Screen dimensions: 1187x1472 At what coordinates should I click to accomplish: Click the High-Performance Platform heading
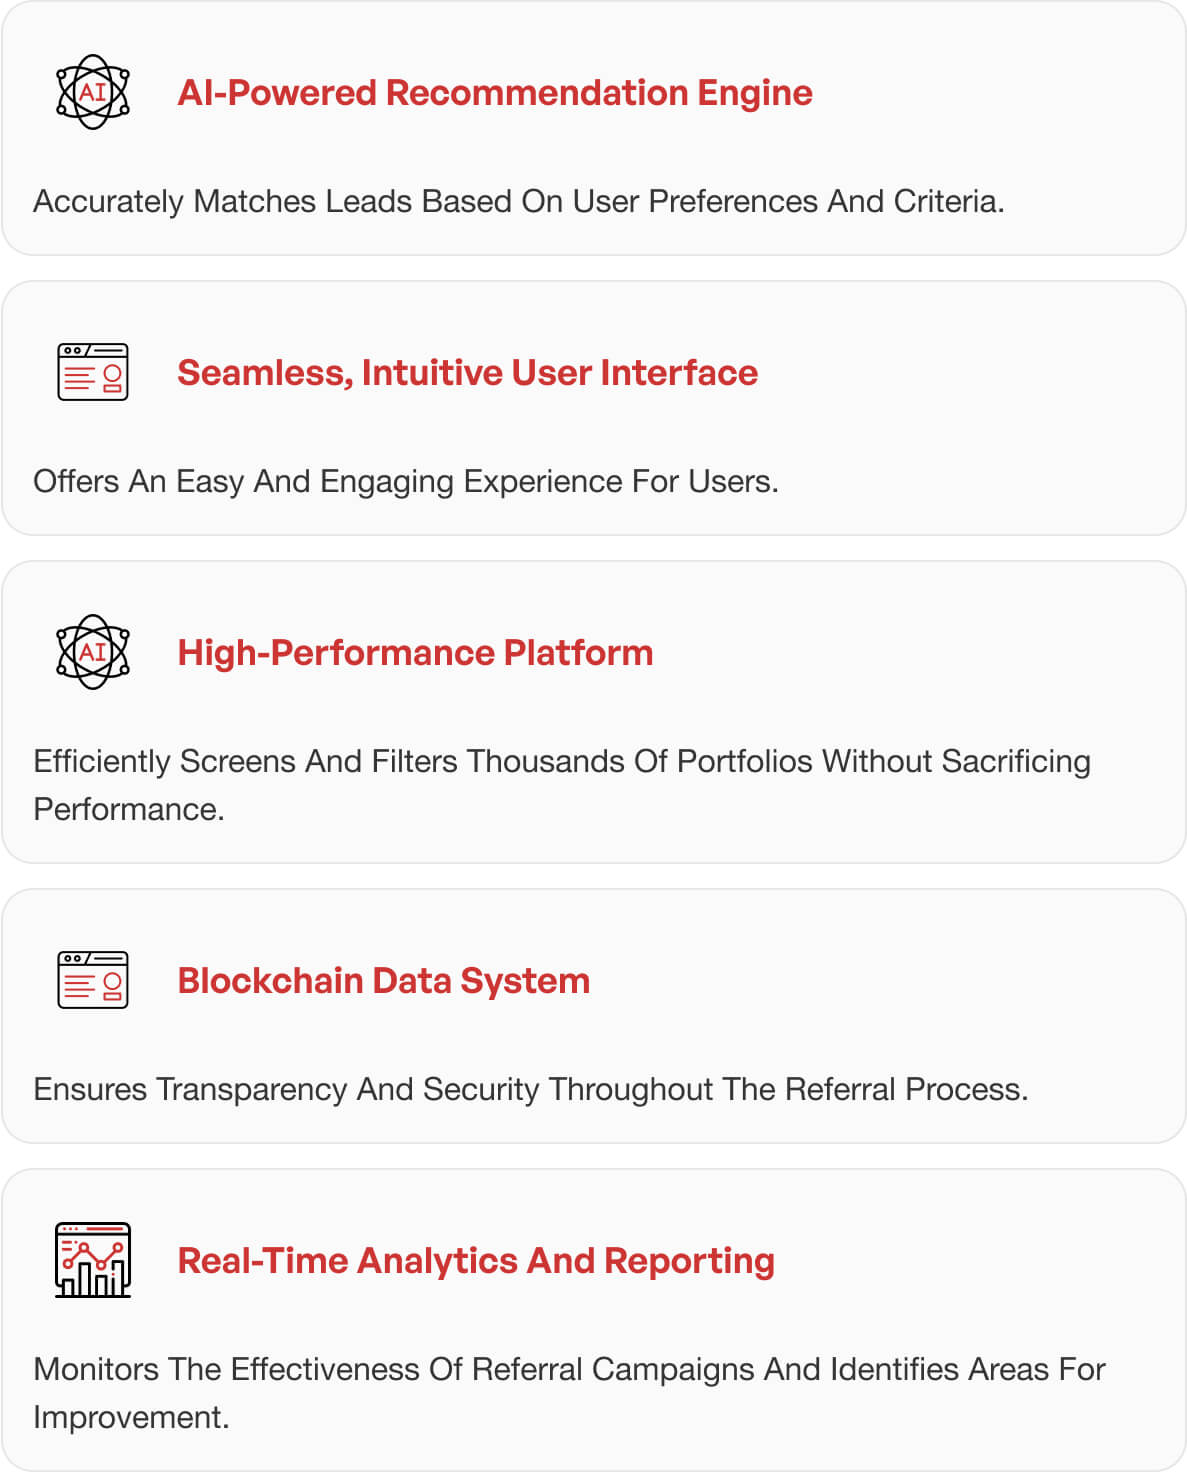click(416, 653)
